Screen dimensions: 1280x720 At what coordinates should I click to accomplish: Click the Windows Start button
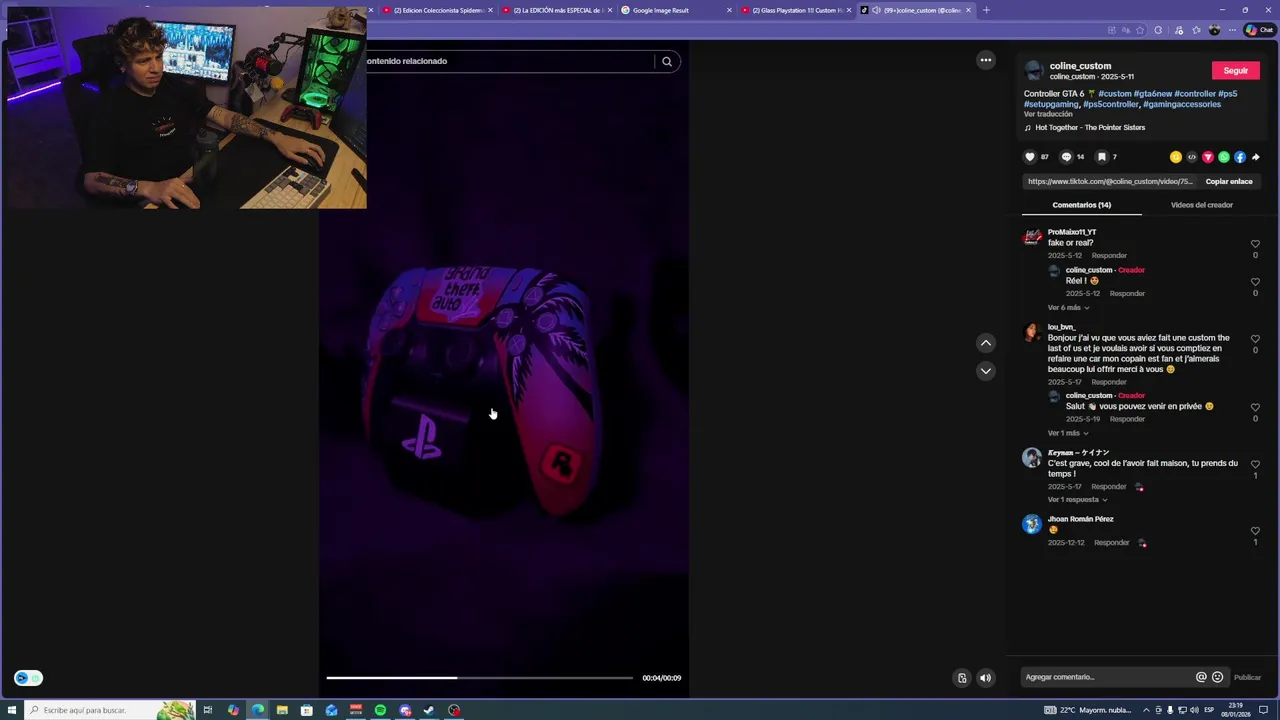pos(12,710)
